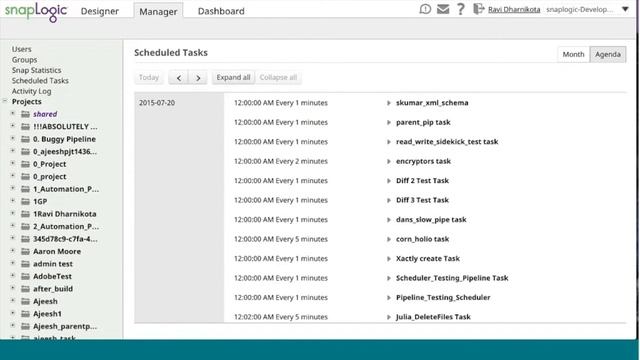Click the Ajeesh1 folder icon
Viewport: 640px width, 360px height.
point(25,314)
